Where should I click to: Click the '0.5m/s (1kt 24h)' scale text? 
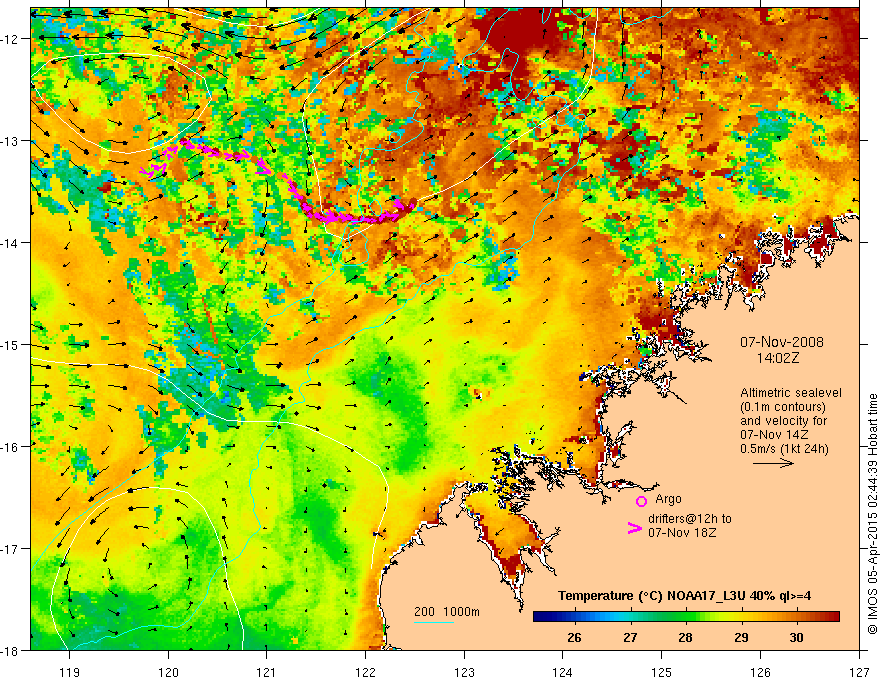coord(784,449)
